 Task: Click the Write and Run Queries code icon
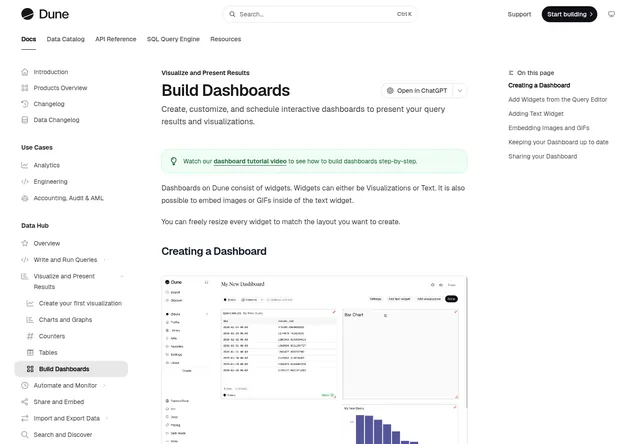click(25, 260)
